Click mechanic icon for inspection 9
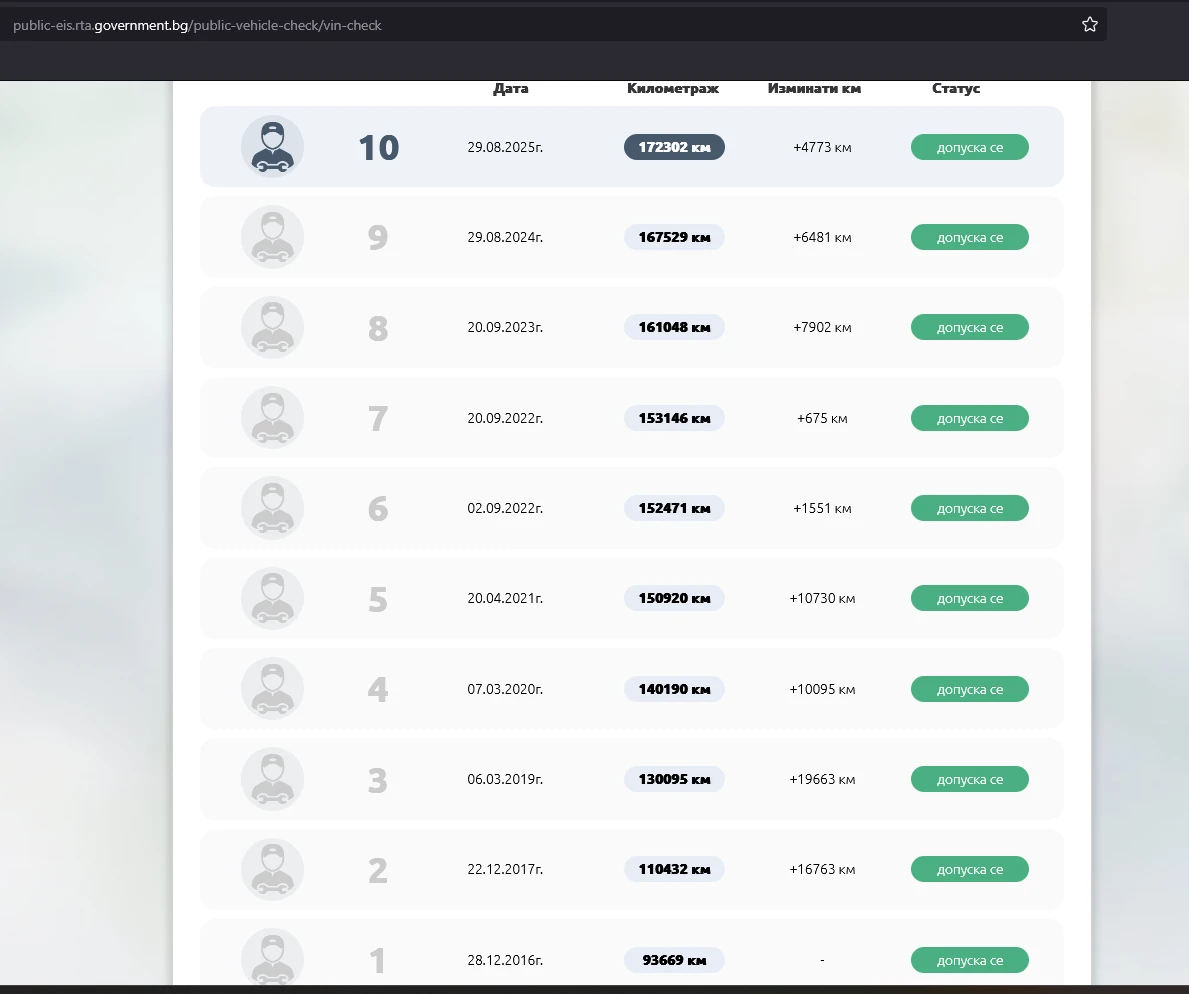 [272, 237]
